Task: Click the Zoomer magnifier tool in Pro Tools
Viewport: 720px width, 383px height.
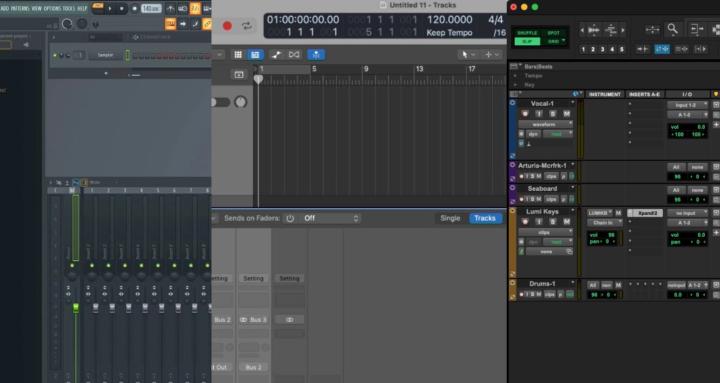Action: tap(673, 30)
